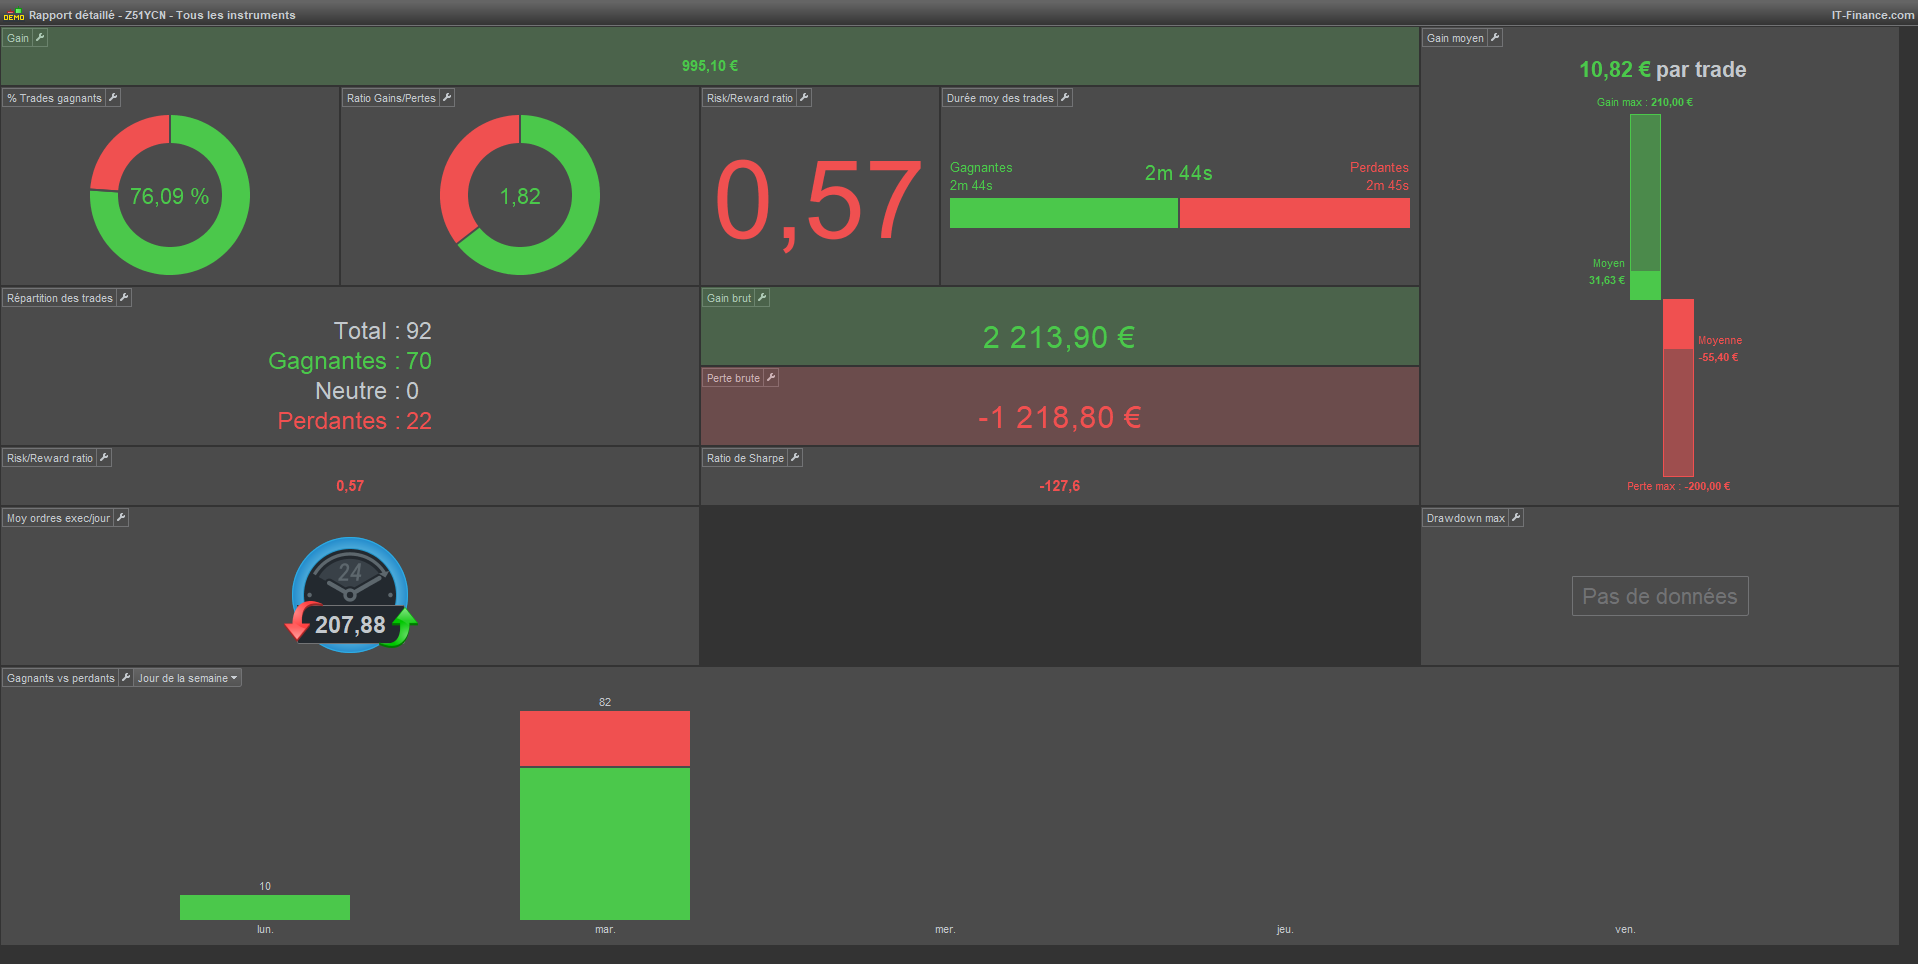Expand Jour de la semaine dropdown
Viewport: 1918px width, 964px height.
coord(188,678)
